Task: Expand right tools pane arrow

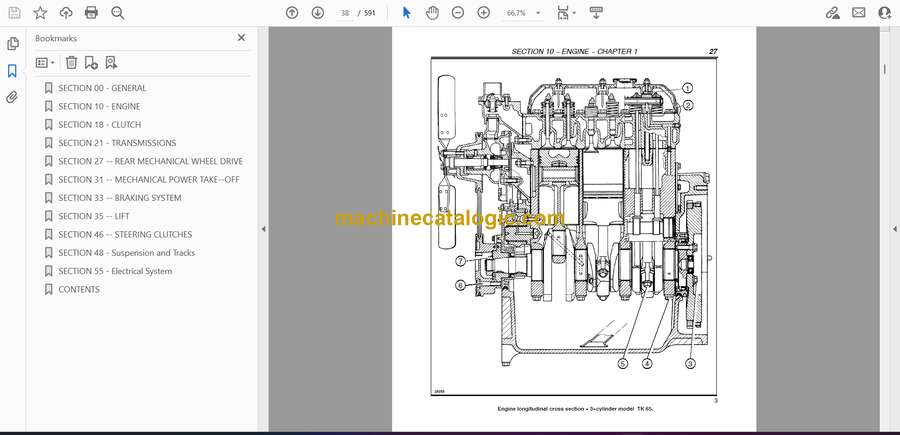Action: (894, 229)
